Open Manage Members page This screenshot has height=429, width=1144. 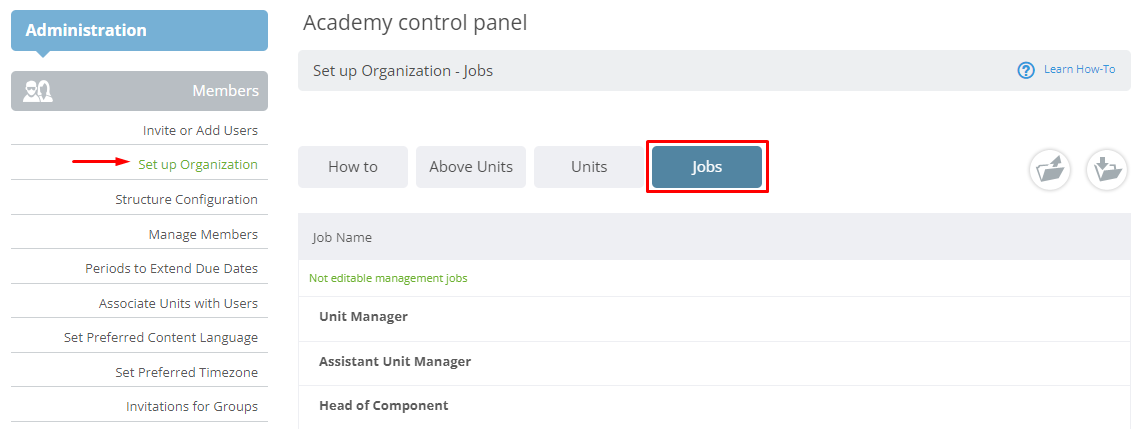pyautogui.click(x=203, y=234)
